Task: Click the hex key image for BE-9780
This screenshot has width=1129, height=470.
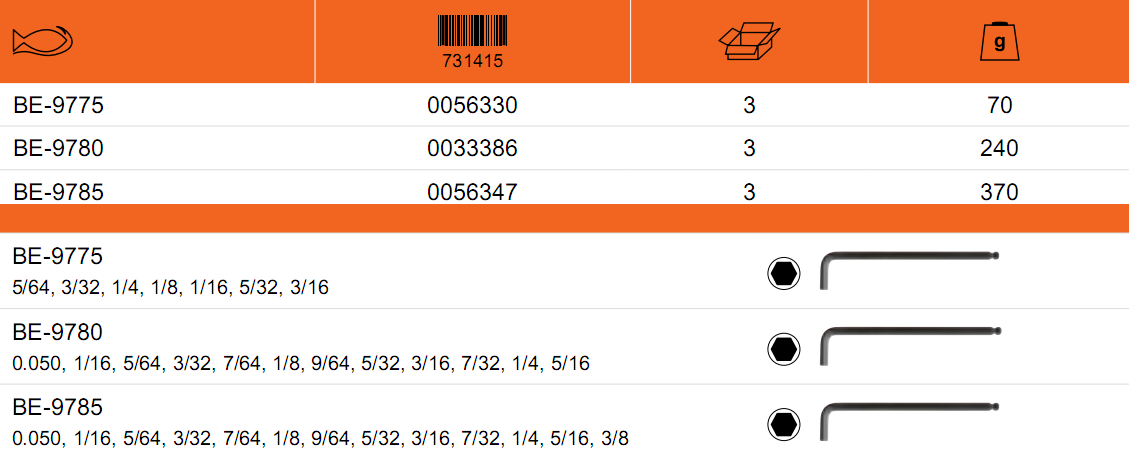Action: tap(910, 345)
